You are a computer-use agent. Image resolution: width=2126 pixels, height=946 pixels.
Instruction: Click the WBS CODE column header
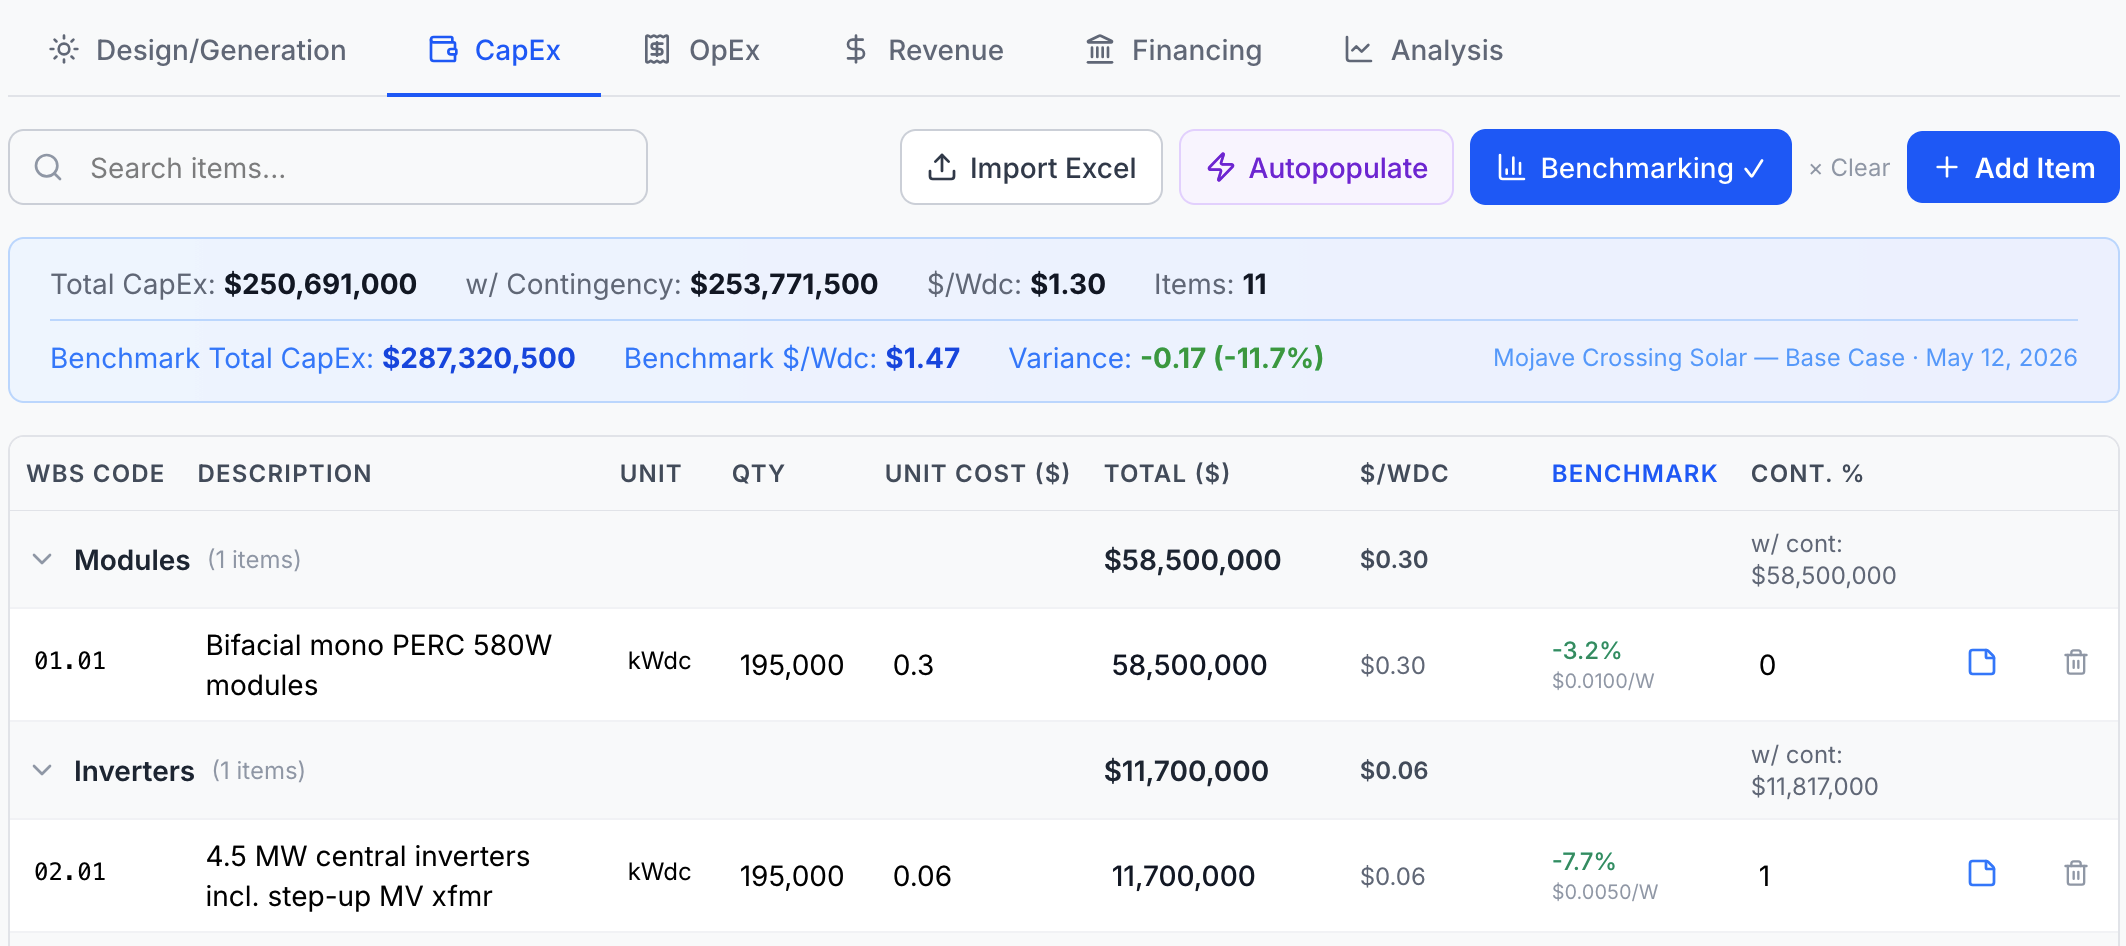pos(95,473)
